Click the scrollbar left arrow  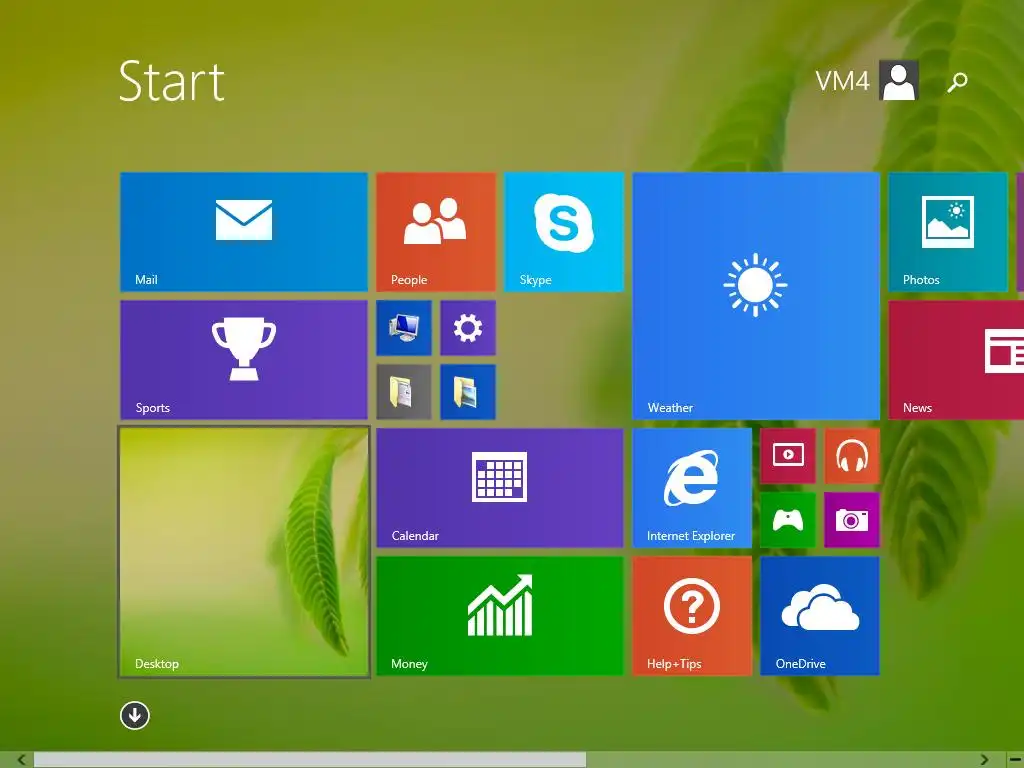click(x=22, y=760)
